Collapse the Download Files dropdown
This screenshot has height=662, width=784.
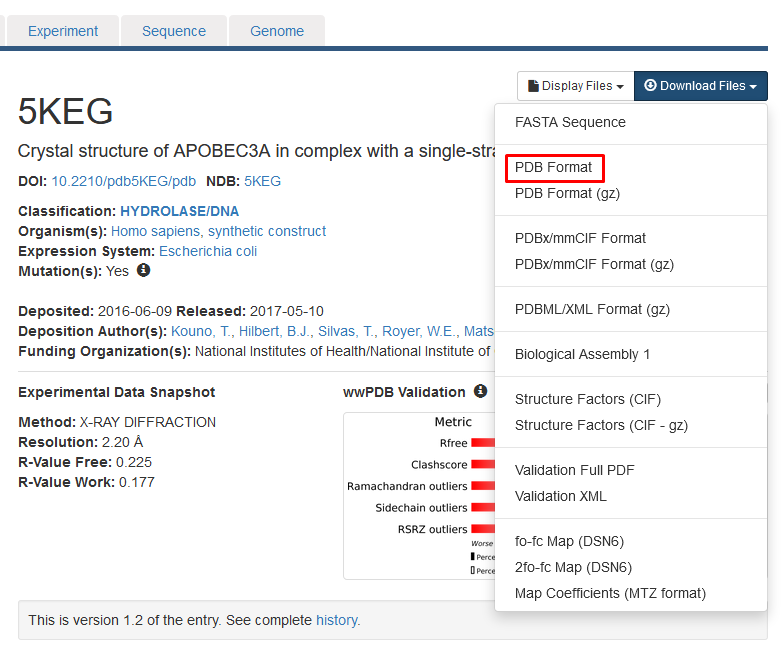(700, 86)
